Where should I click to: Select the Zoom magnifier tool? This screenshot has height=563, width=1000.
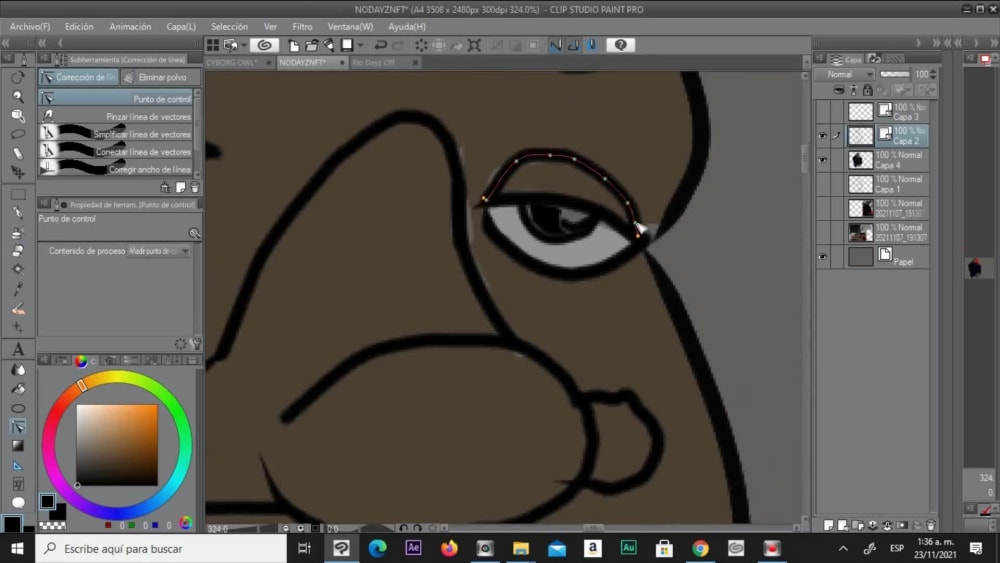(18, 96)
